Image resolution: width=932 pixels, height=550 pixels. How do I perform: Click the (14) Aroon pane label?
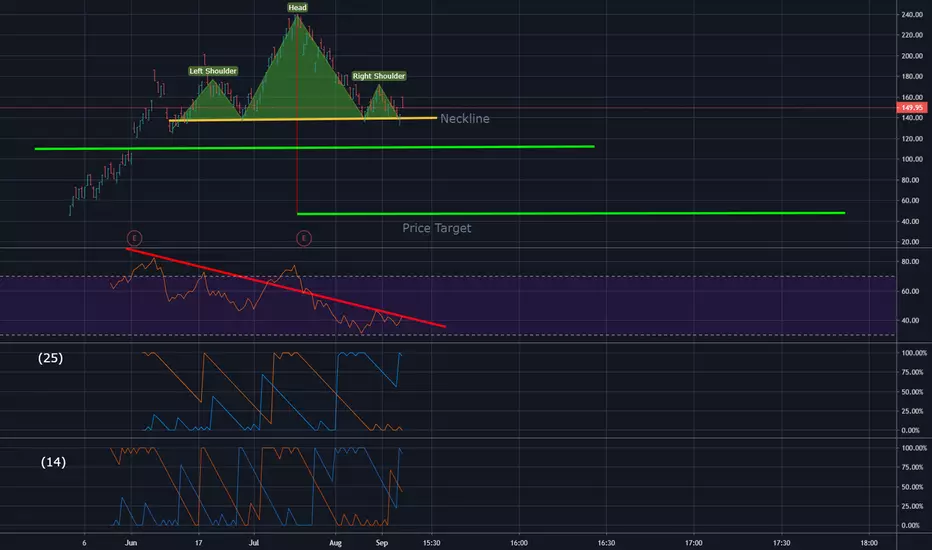pos(53,462)
